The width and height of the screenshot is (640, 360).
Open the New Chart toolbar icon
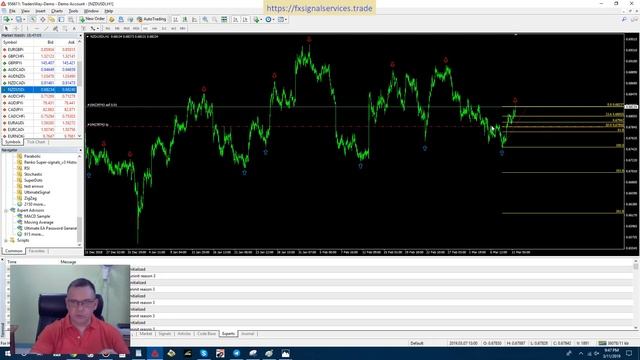coord(7,19)
